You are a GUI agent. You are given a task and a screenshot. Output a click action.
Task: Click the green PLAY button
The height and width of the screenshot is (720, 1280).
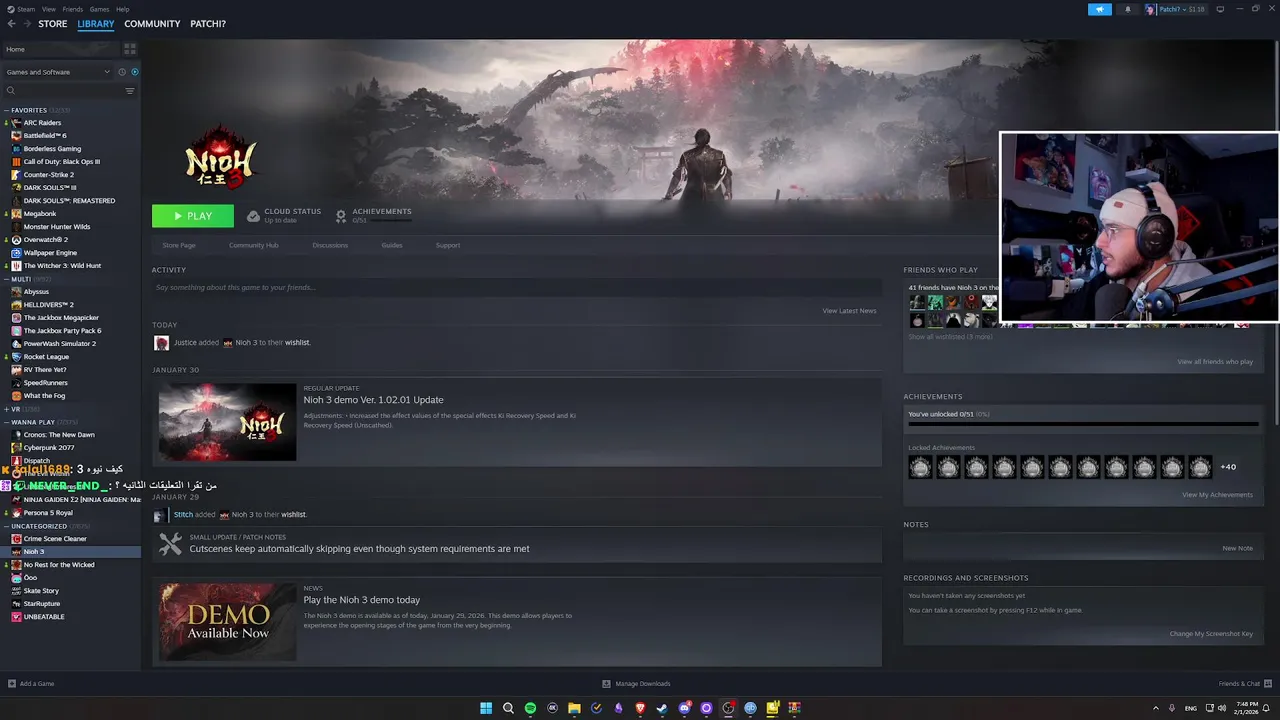click(193, 216)
